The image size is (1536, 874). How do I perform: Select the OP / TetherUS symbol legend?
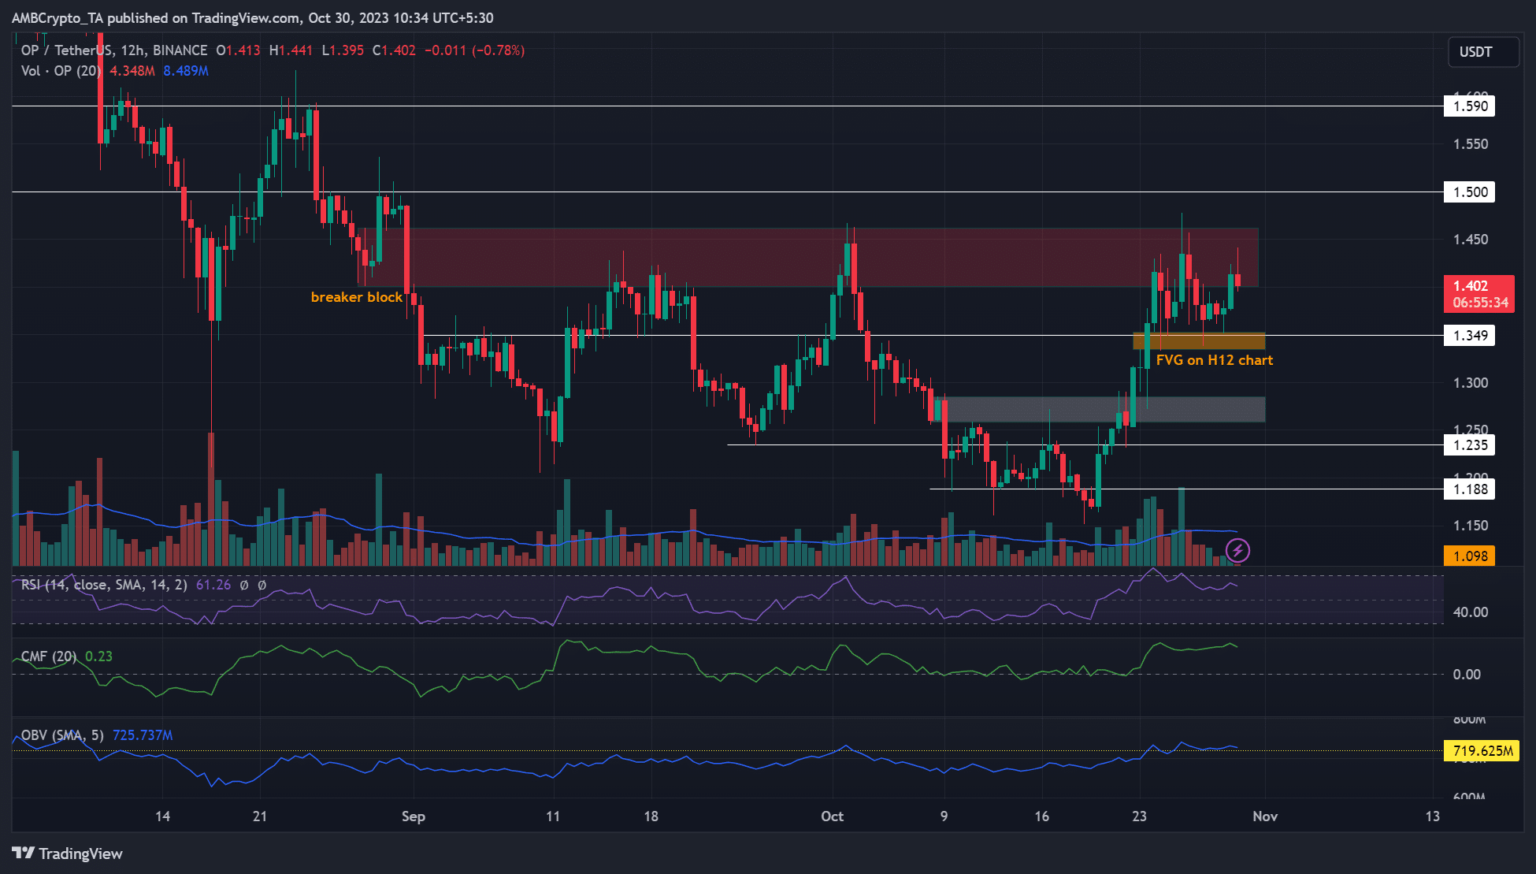tap(114, 50)
